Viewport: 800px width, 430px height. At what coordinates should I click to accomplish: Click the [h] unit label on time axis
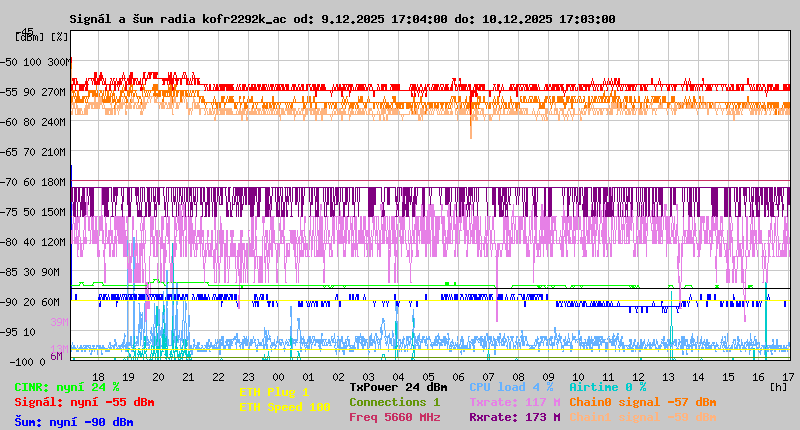(777, 385)
